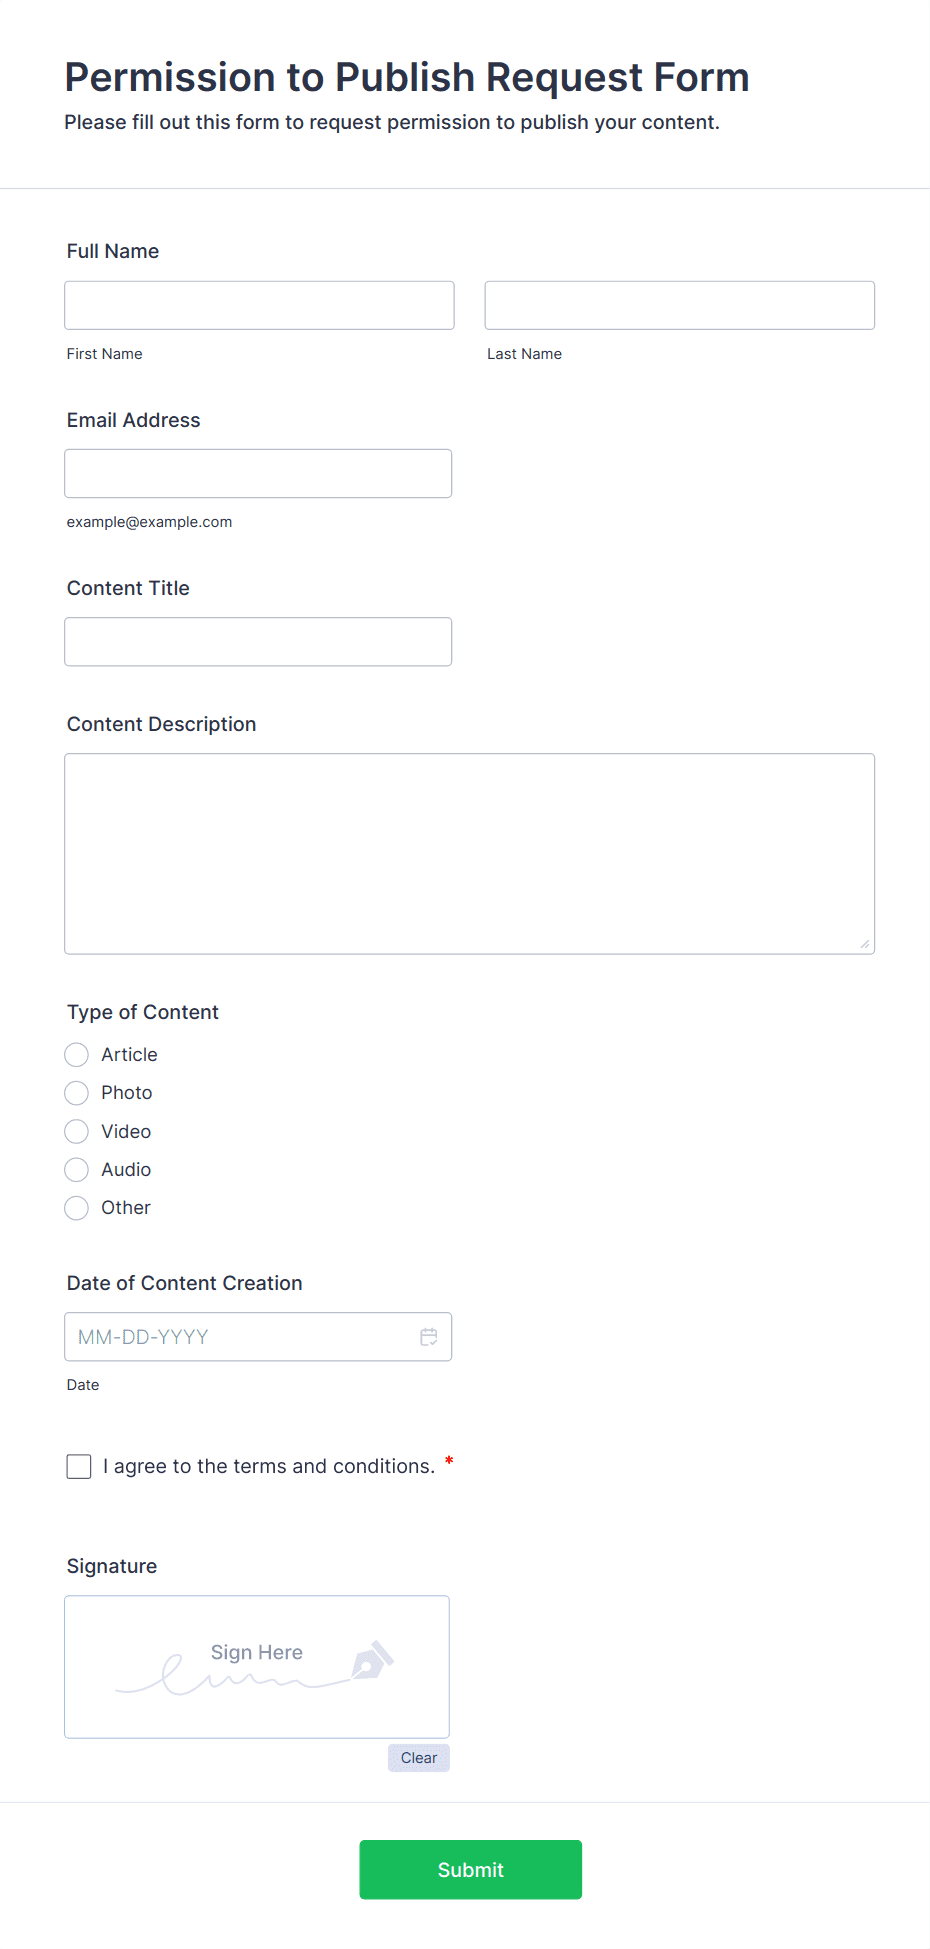
Task: Choose Photo as the content type
Action: click(x=76, y=1092)
